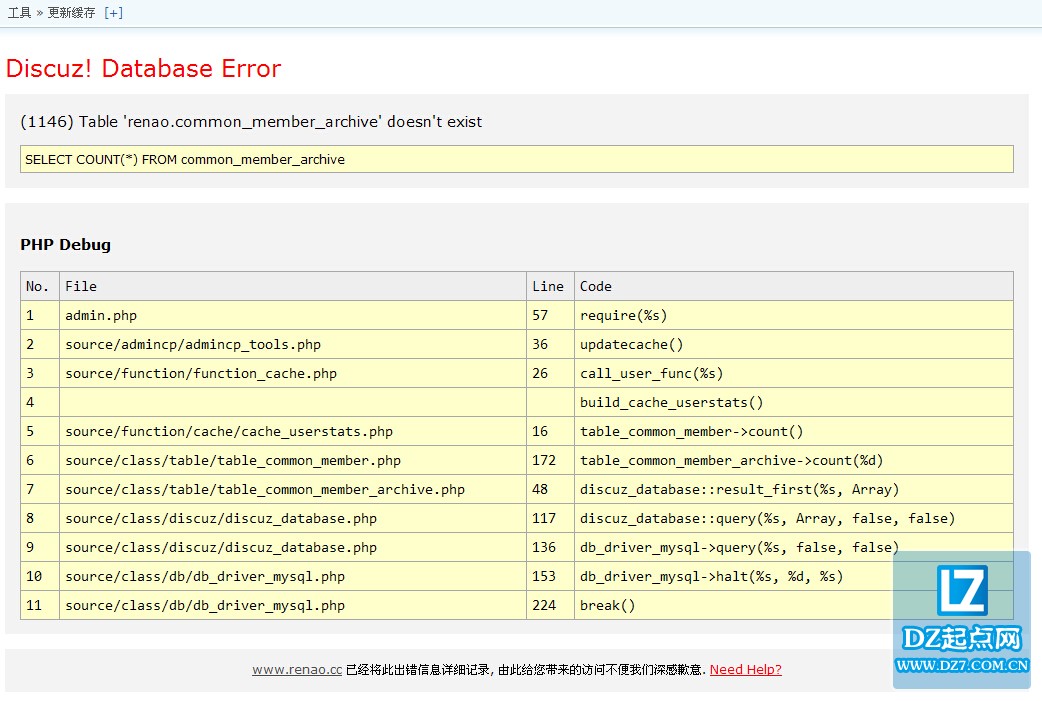This screenshot has width=1042, height=701.
Task: Click line number 224 cell
Action: point(550,605)
